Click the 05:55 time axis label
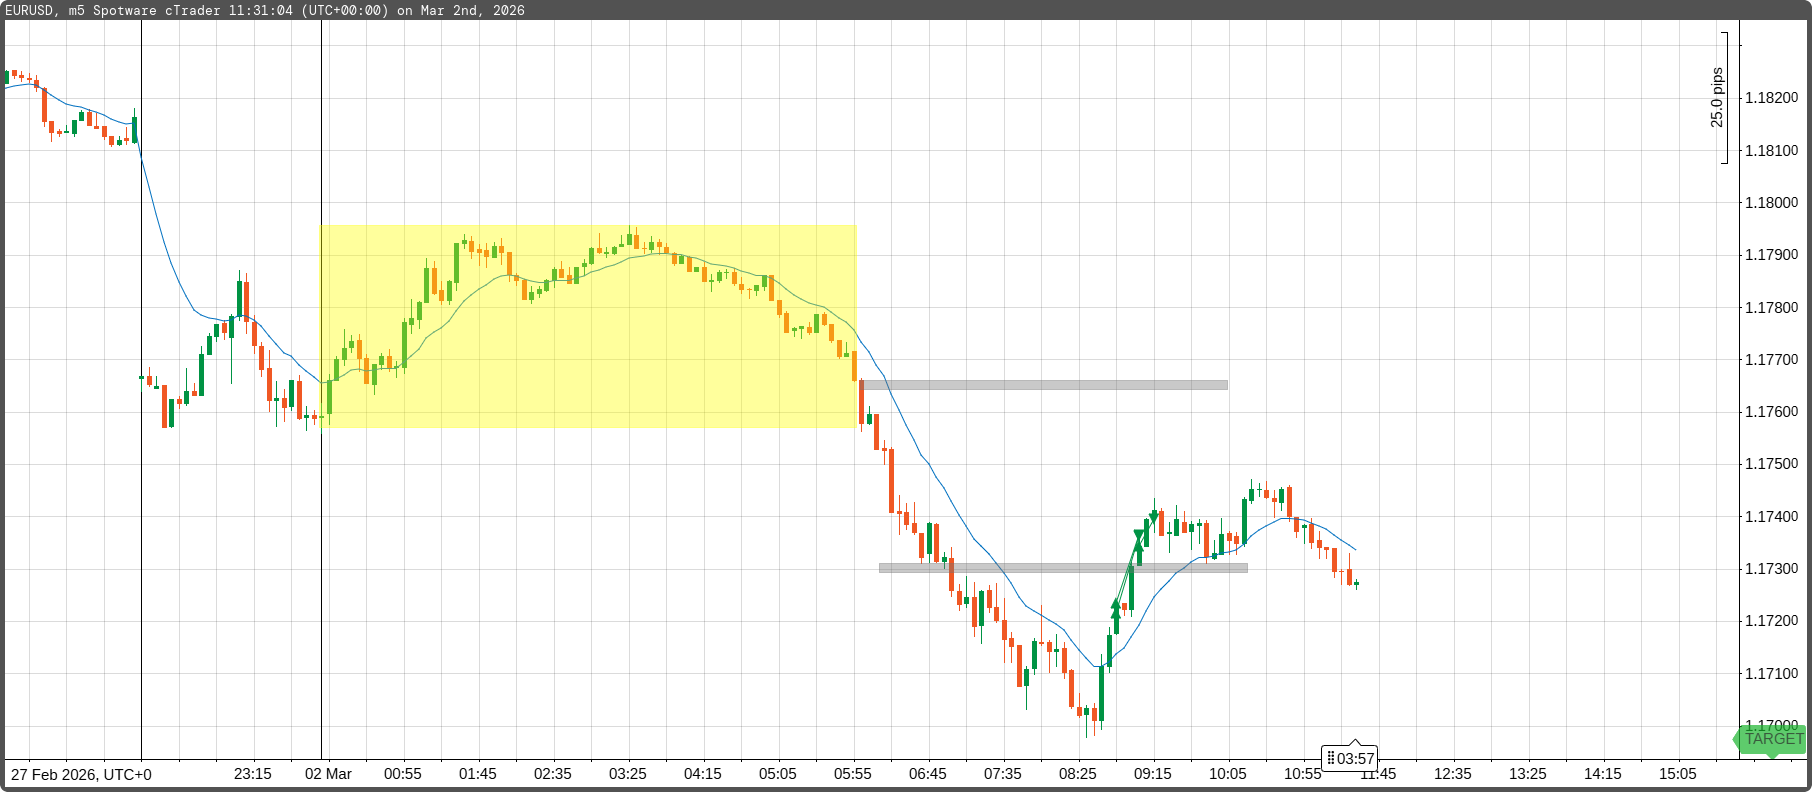The image size is (1812, 792). coord(852,774)
